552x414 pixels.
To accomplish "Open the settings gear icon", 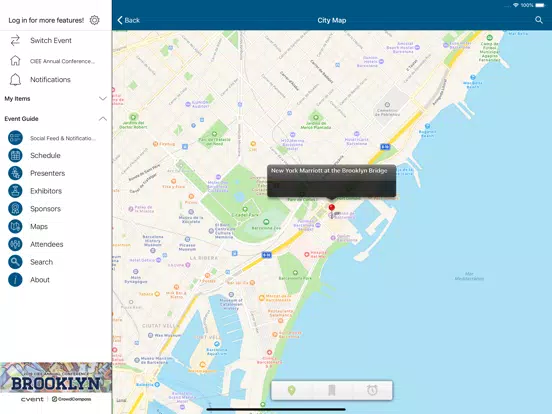I will tap(94, 20).
